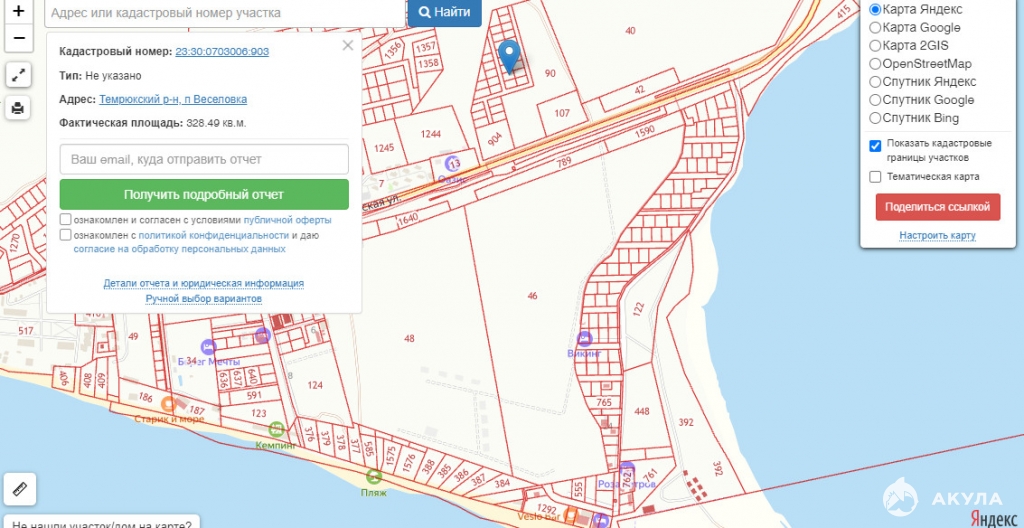Select Спутник Google radio option
1024x528 pixels.
(875, 100)
